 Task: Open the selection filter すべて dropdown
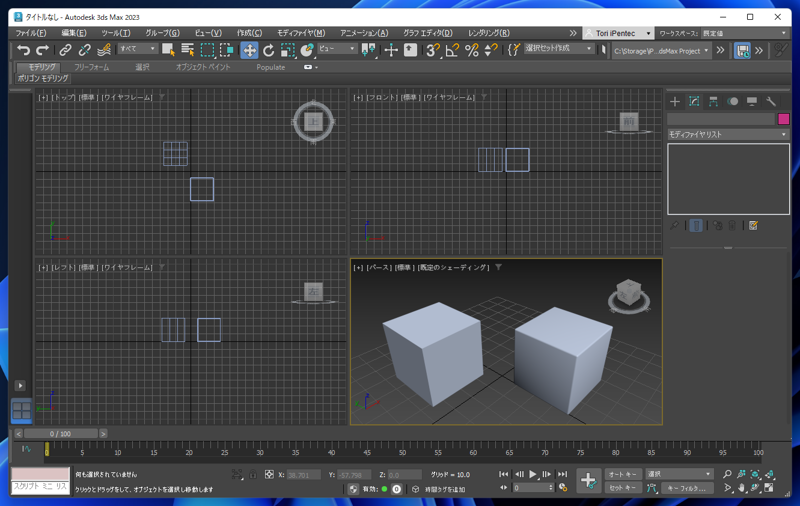[138, 48]
